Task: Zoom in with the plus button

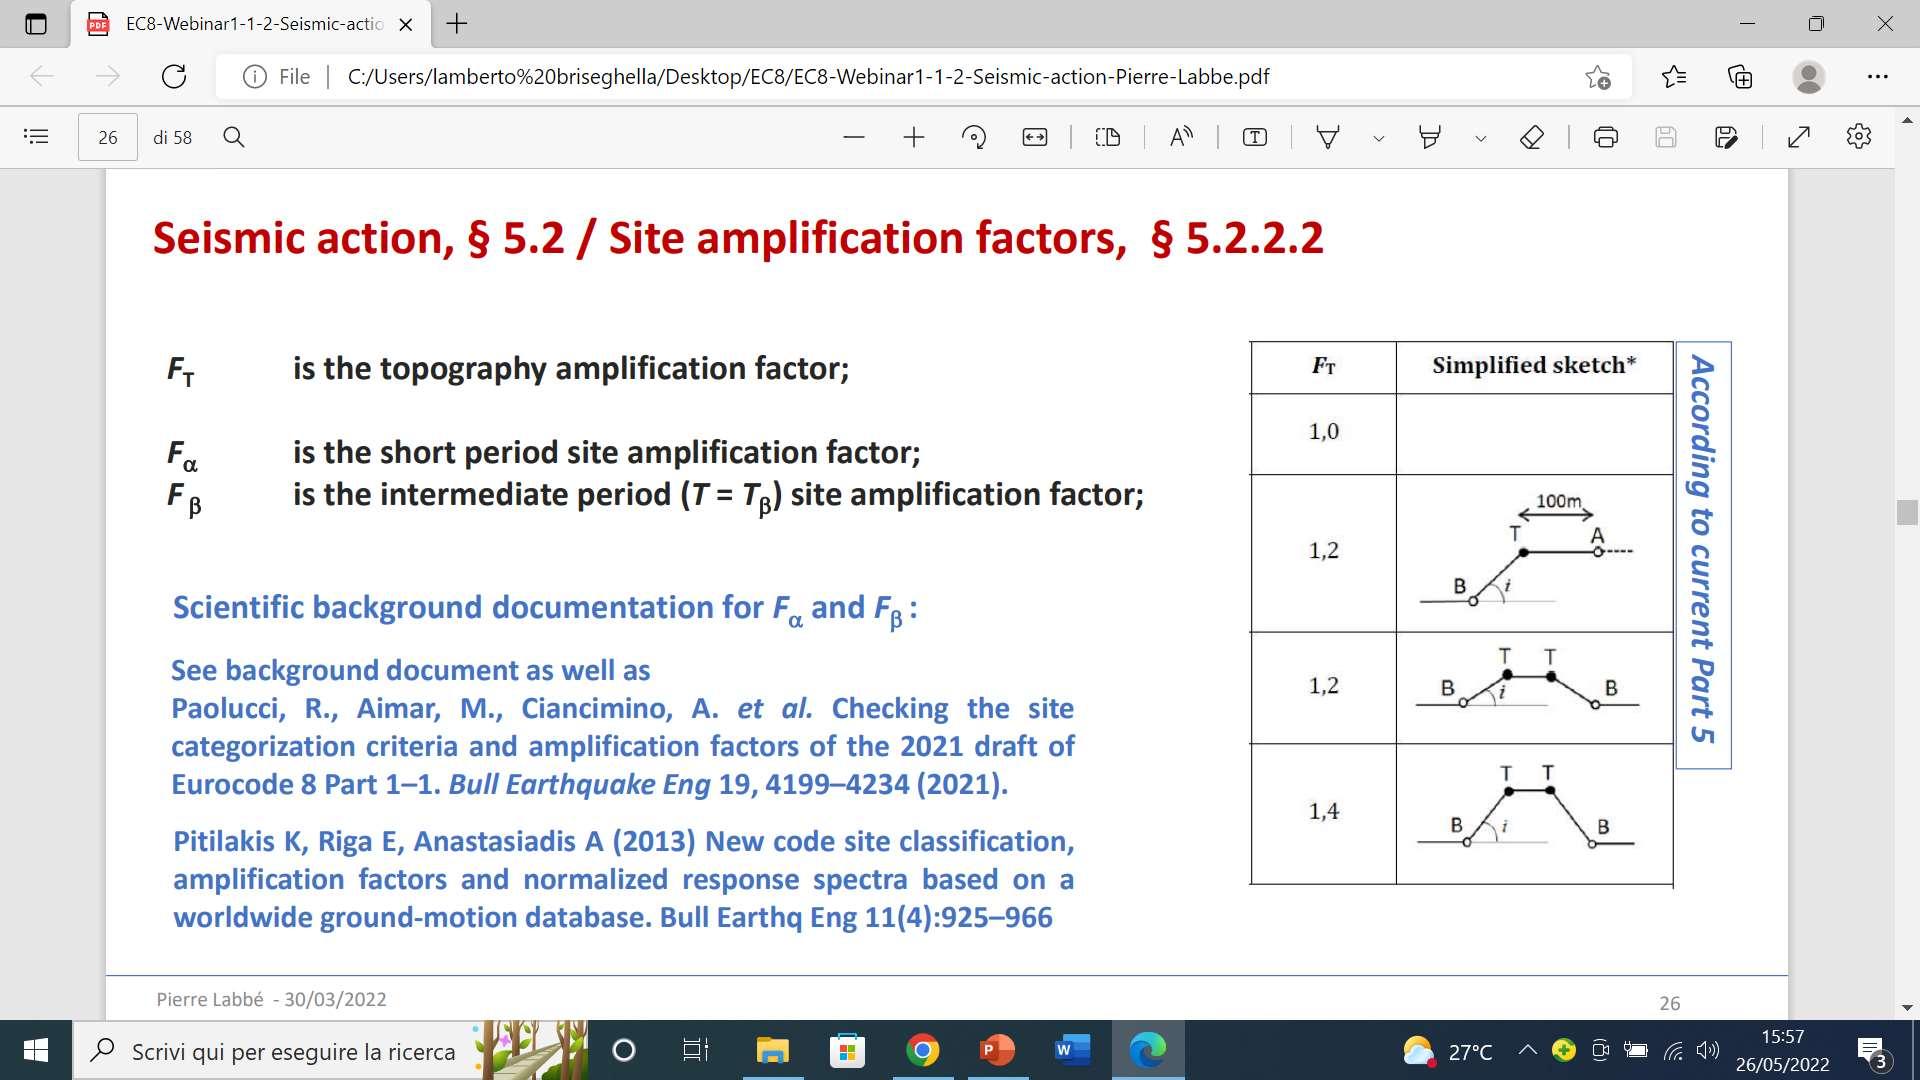Action: 913,137
